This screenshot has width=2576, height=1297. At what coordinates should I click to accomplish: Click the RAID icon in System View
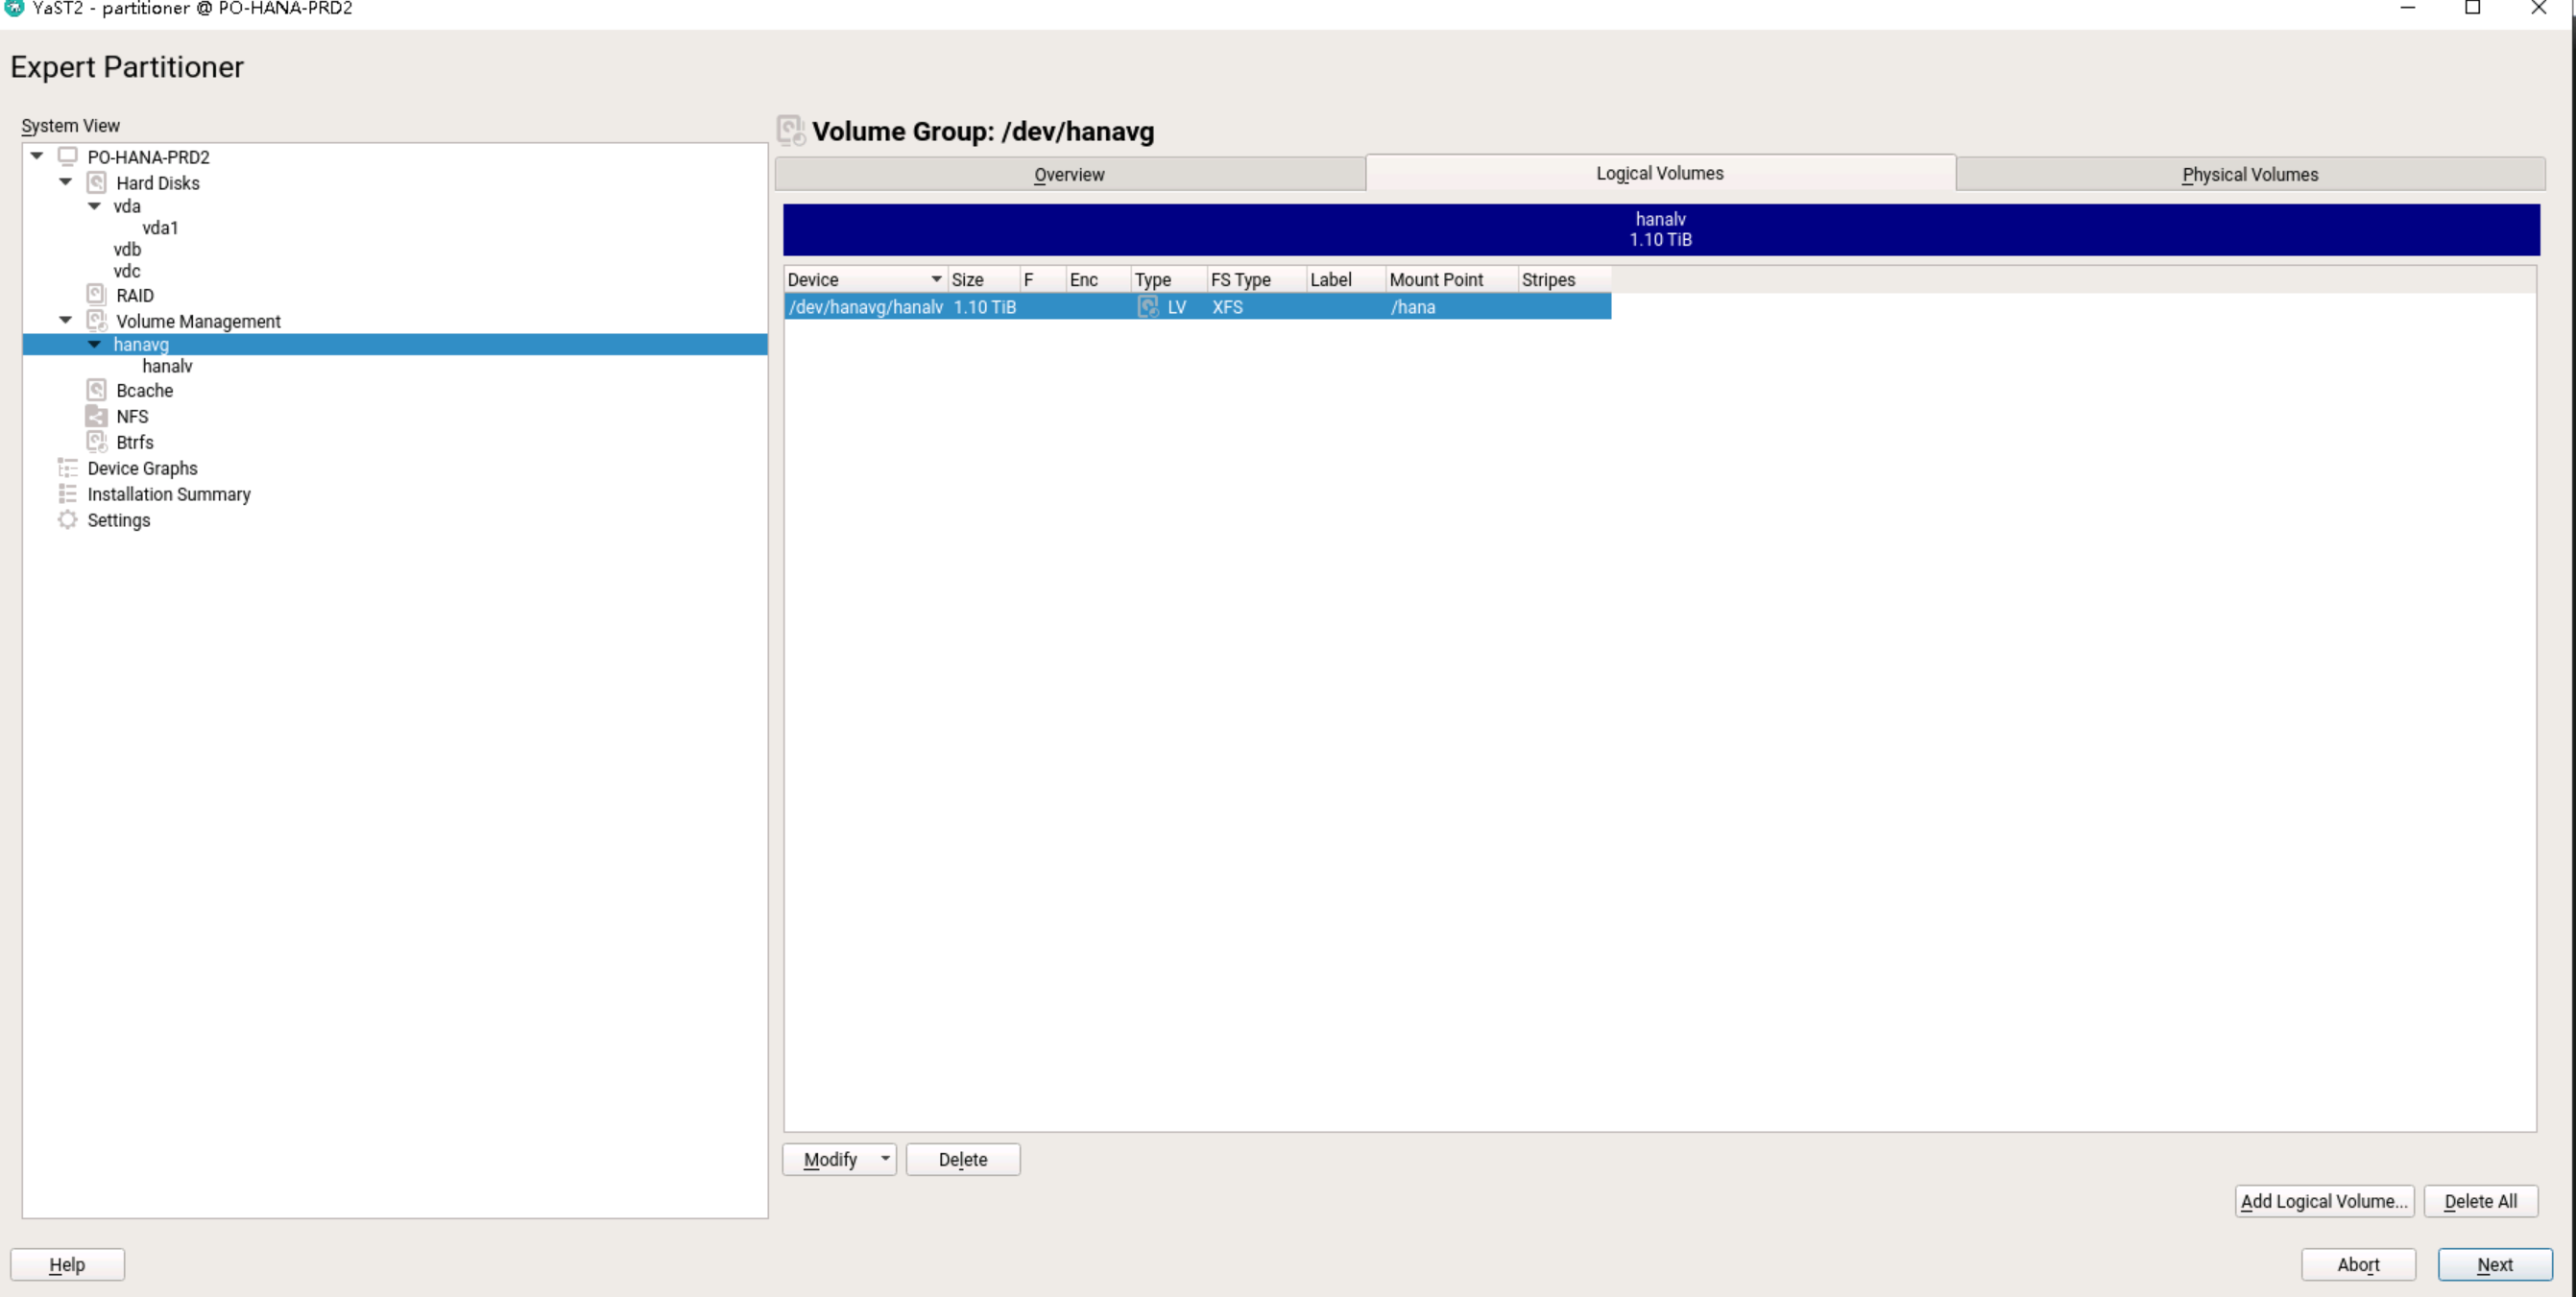pyautogui.click(x=96, y=295)
